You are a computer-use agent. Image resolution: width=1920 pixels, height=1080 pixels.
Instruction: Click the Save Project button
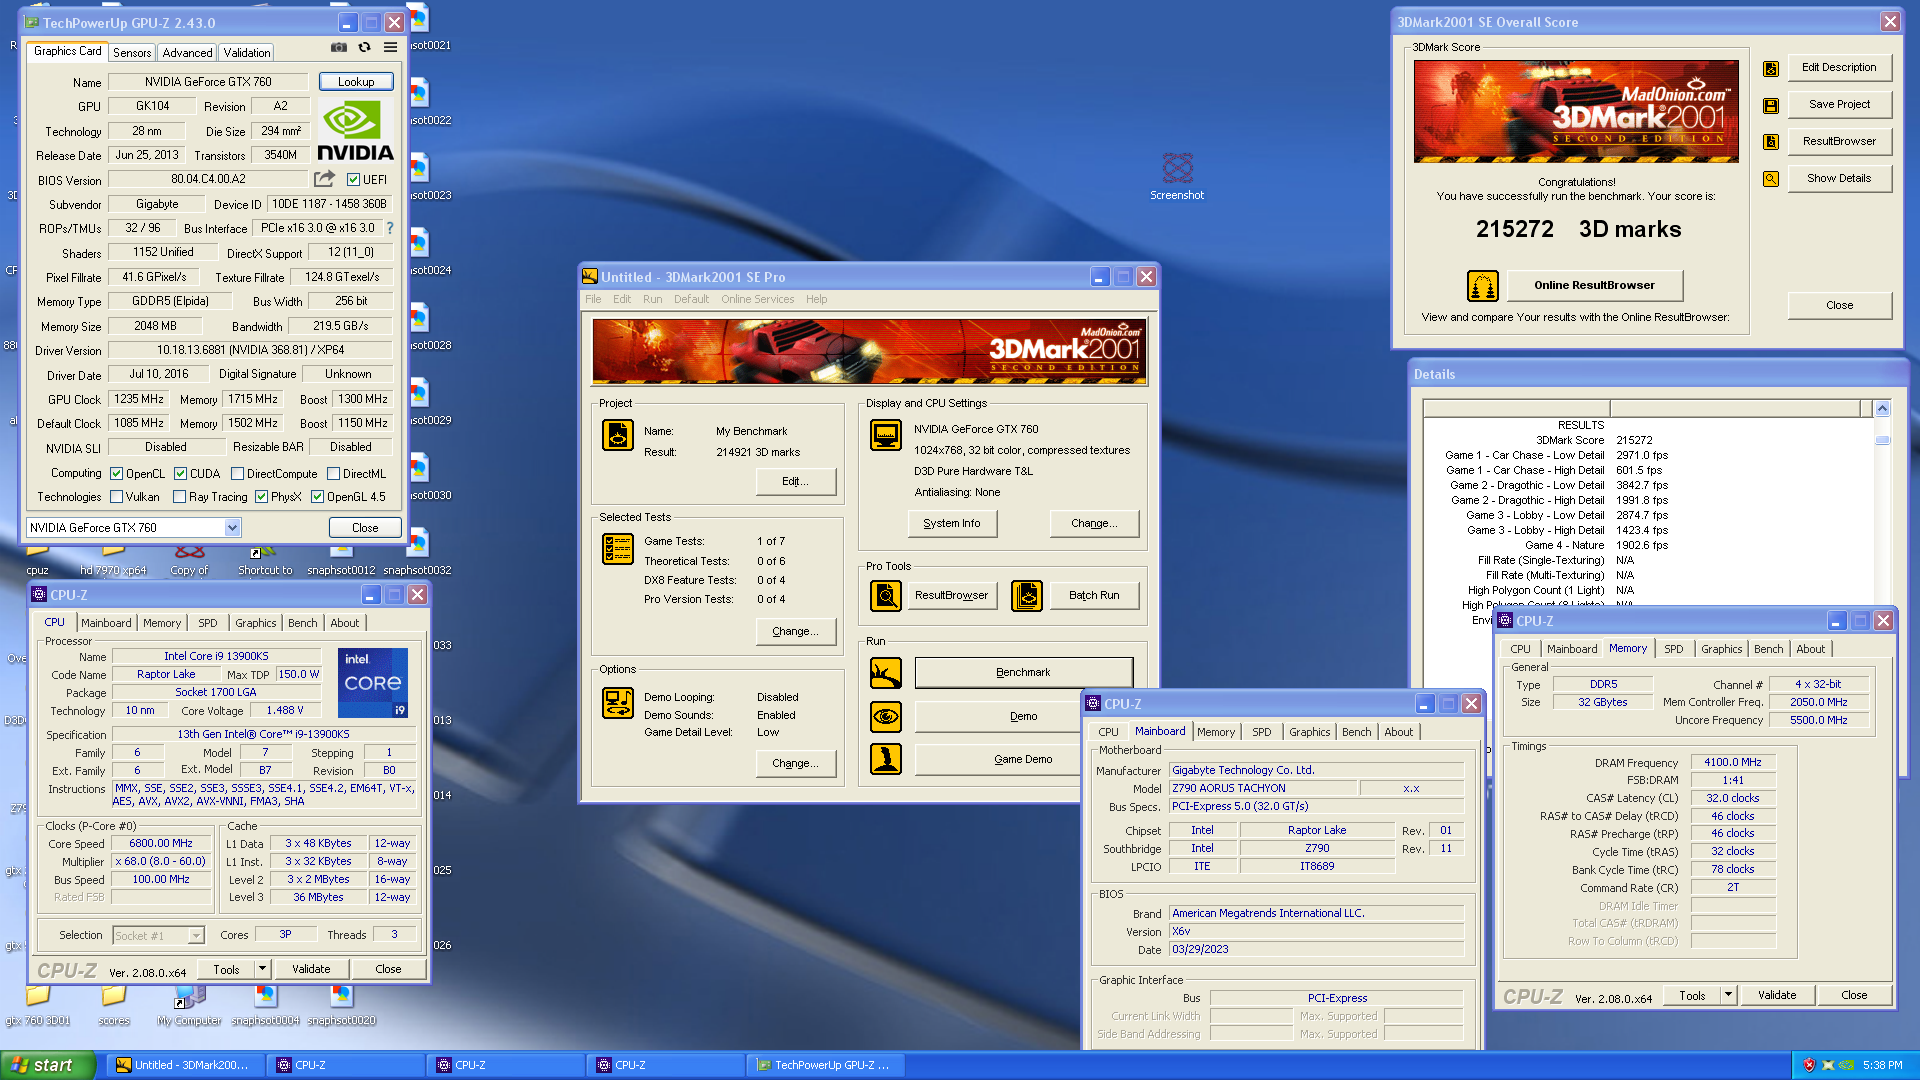(1839, 104)
